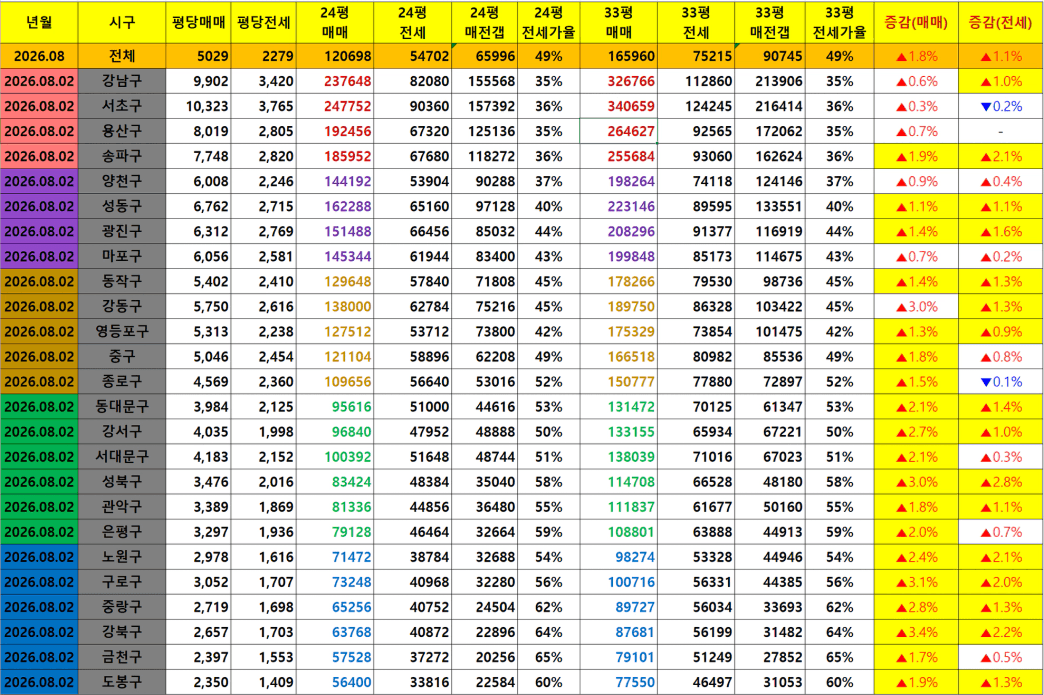Click the highlighted cell 264627
Image resolution: width=1044 pixels, height=695 pixels.
619,132
